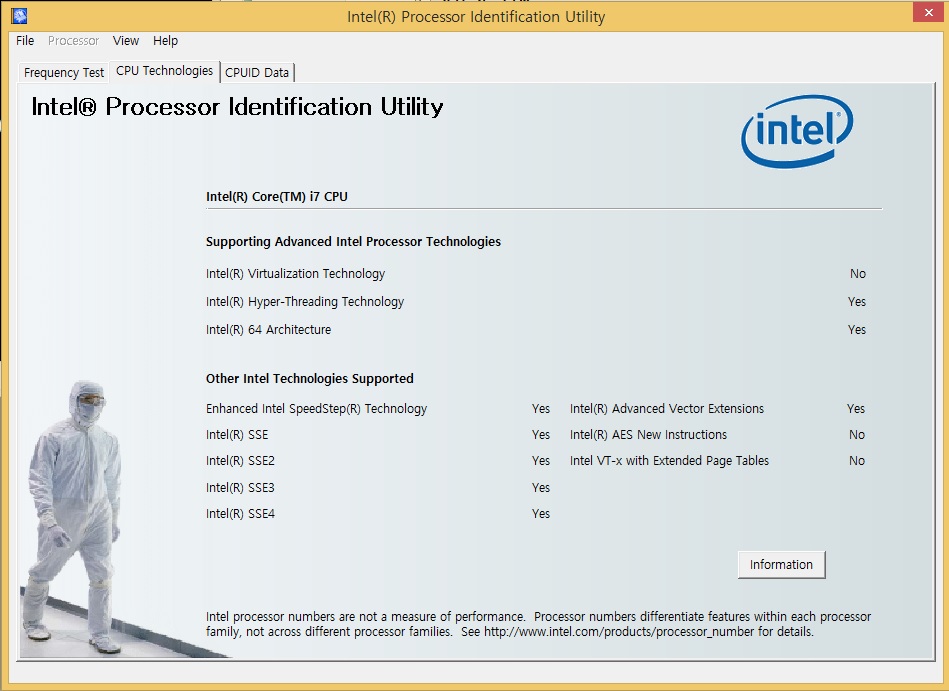The image size is (949, 691).
Task: Click the Intel(R) SSE2 label
Action: pos(240,460)
